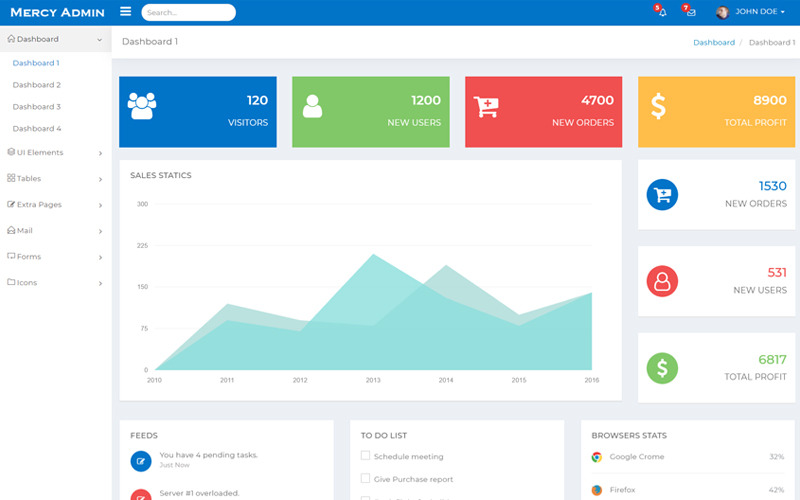Image resolution: width=800 pixels, height=500 pixels.
Task: Open the John Doe user dropdown
Action: (750, 12)
